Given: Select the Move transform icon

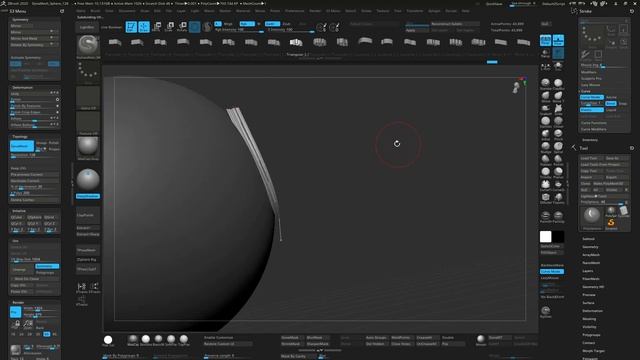Looking at the screenshot, I should point(157,27).
